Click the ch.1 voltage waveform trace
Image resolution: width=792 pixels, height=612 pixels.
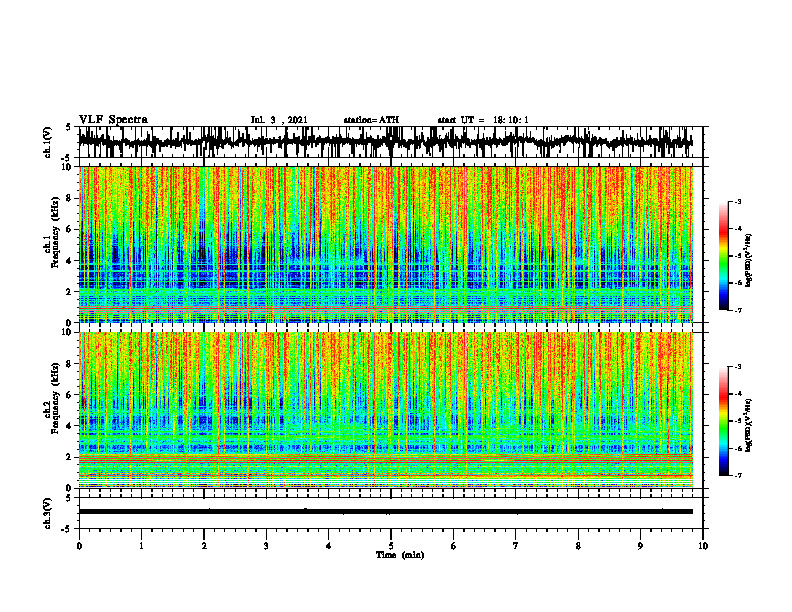click(386, 142)
